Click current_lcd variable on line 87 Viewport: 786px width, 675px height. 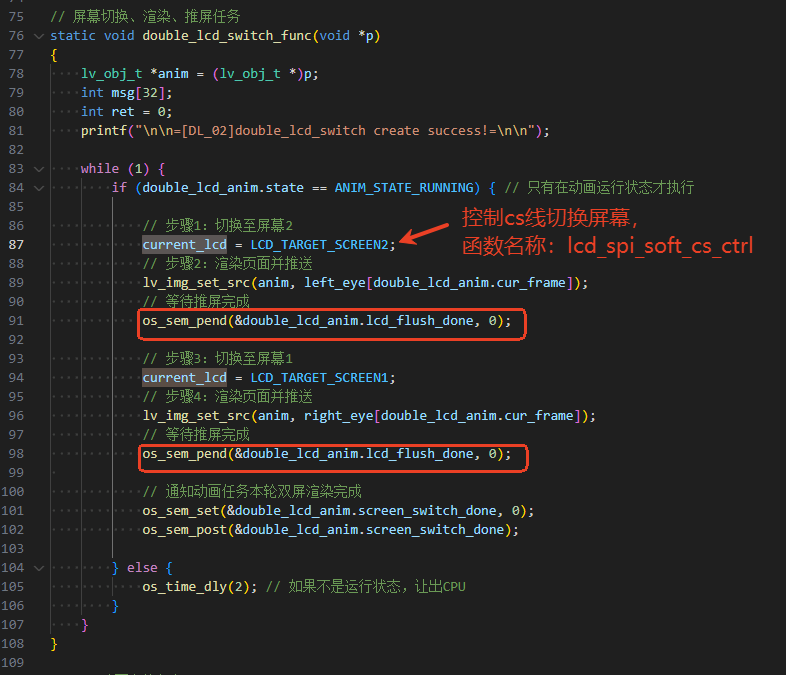point(184,245)
